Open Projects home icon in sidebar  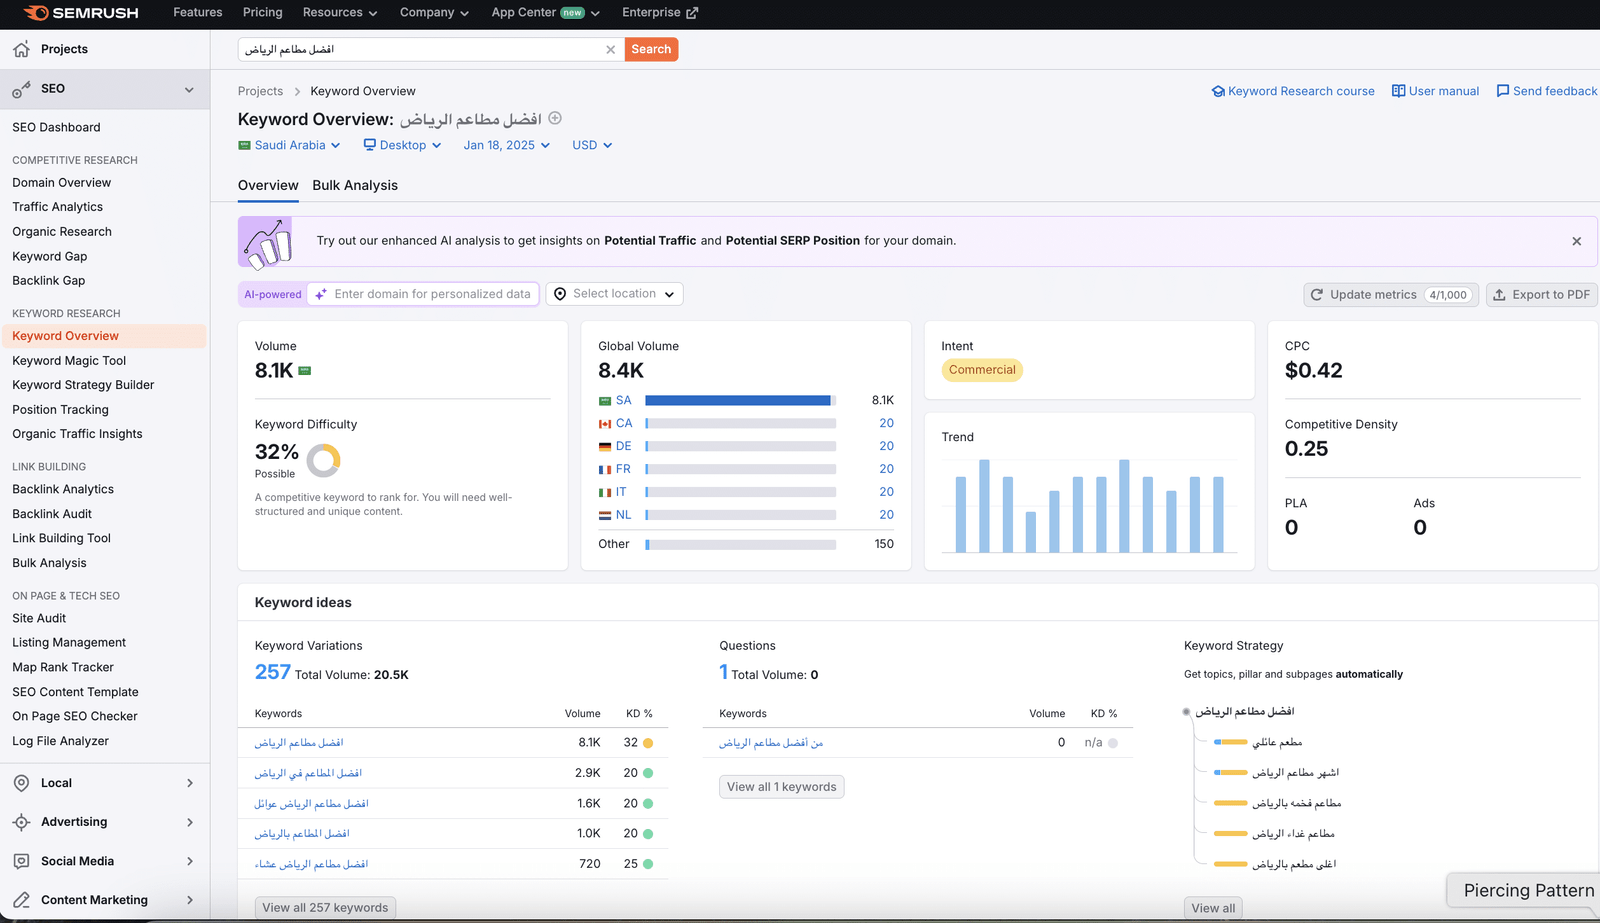tap(21, 49)
